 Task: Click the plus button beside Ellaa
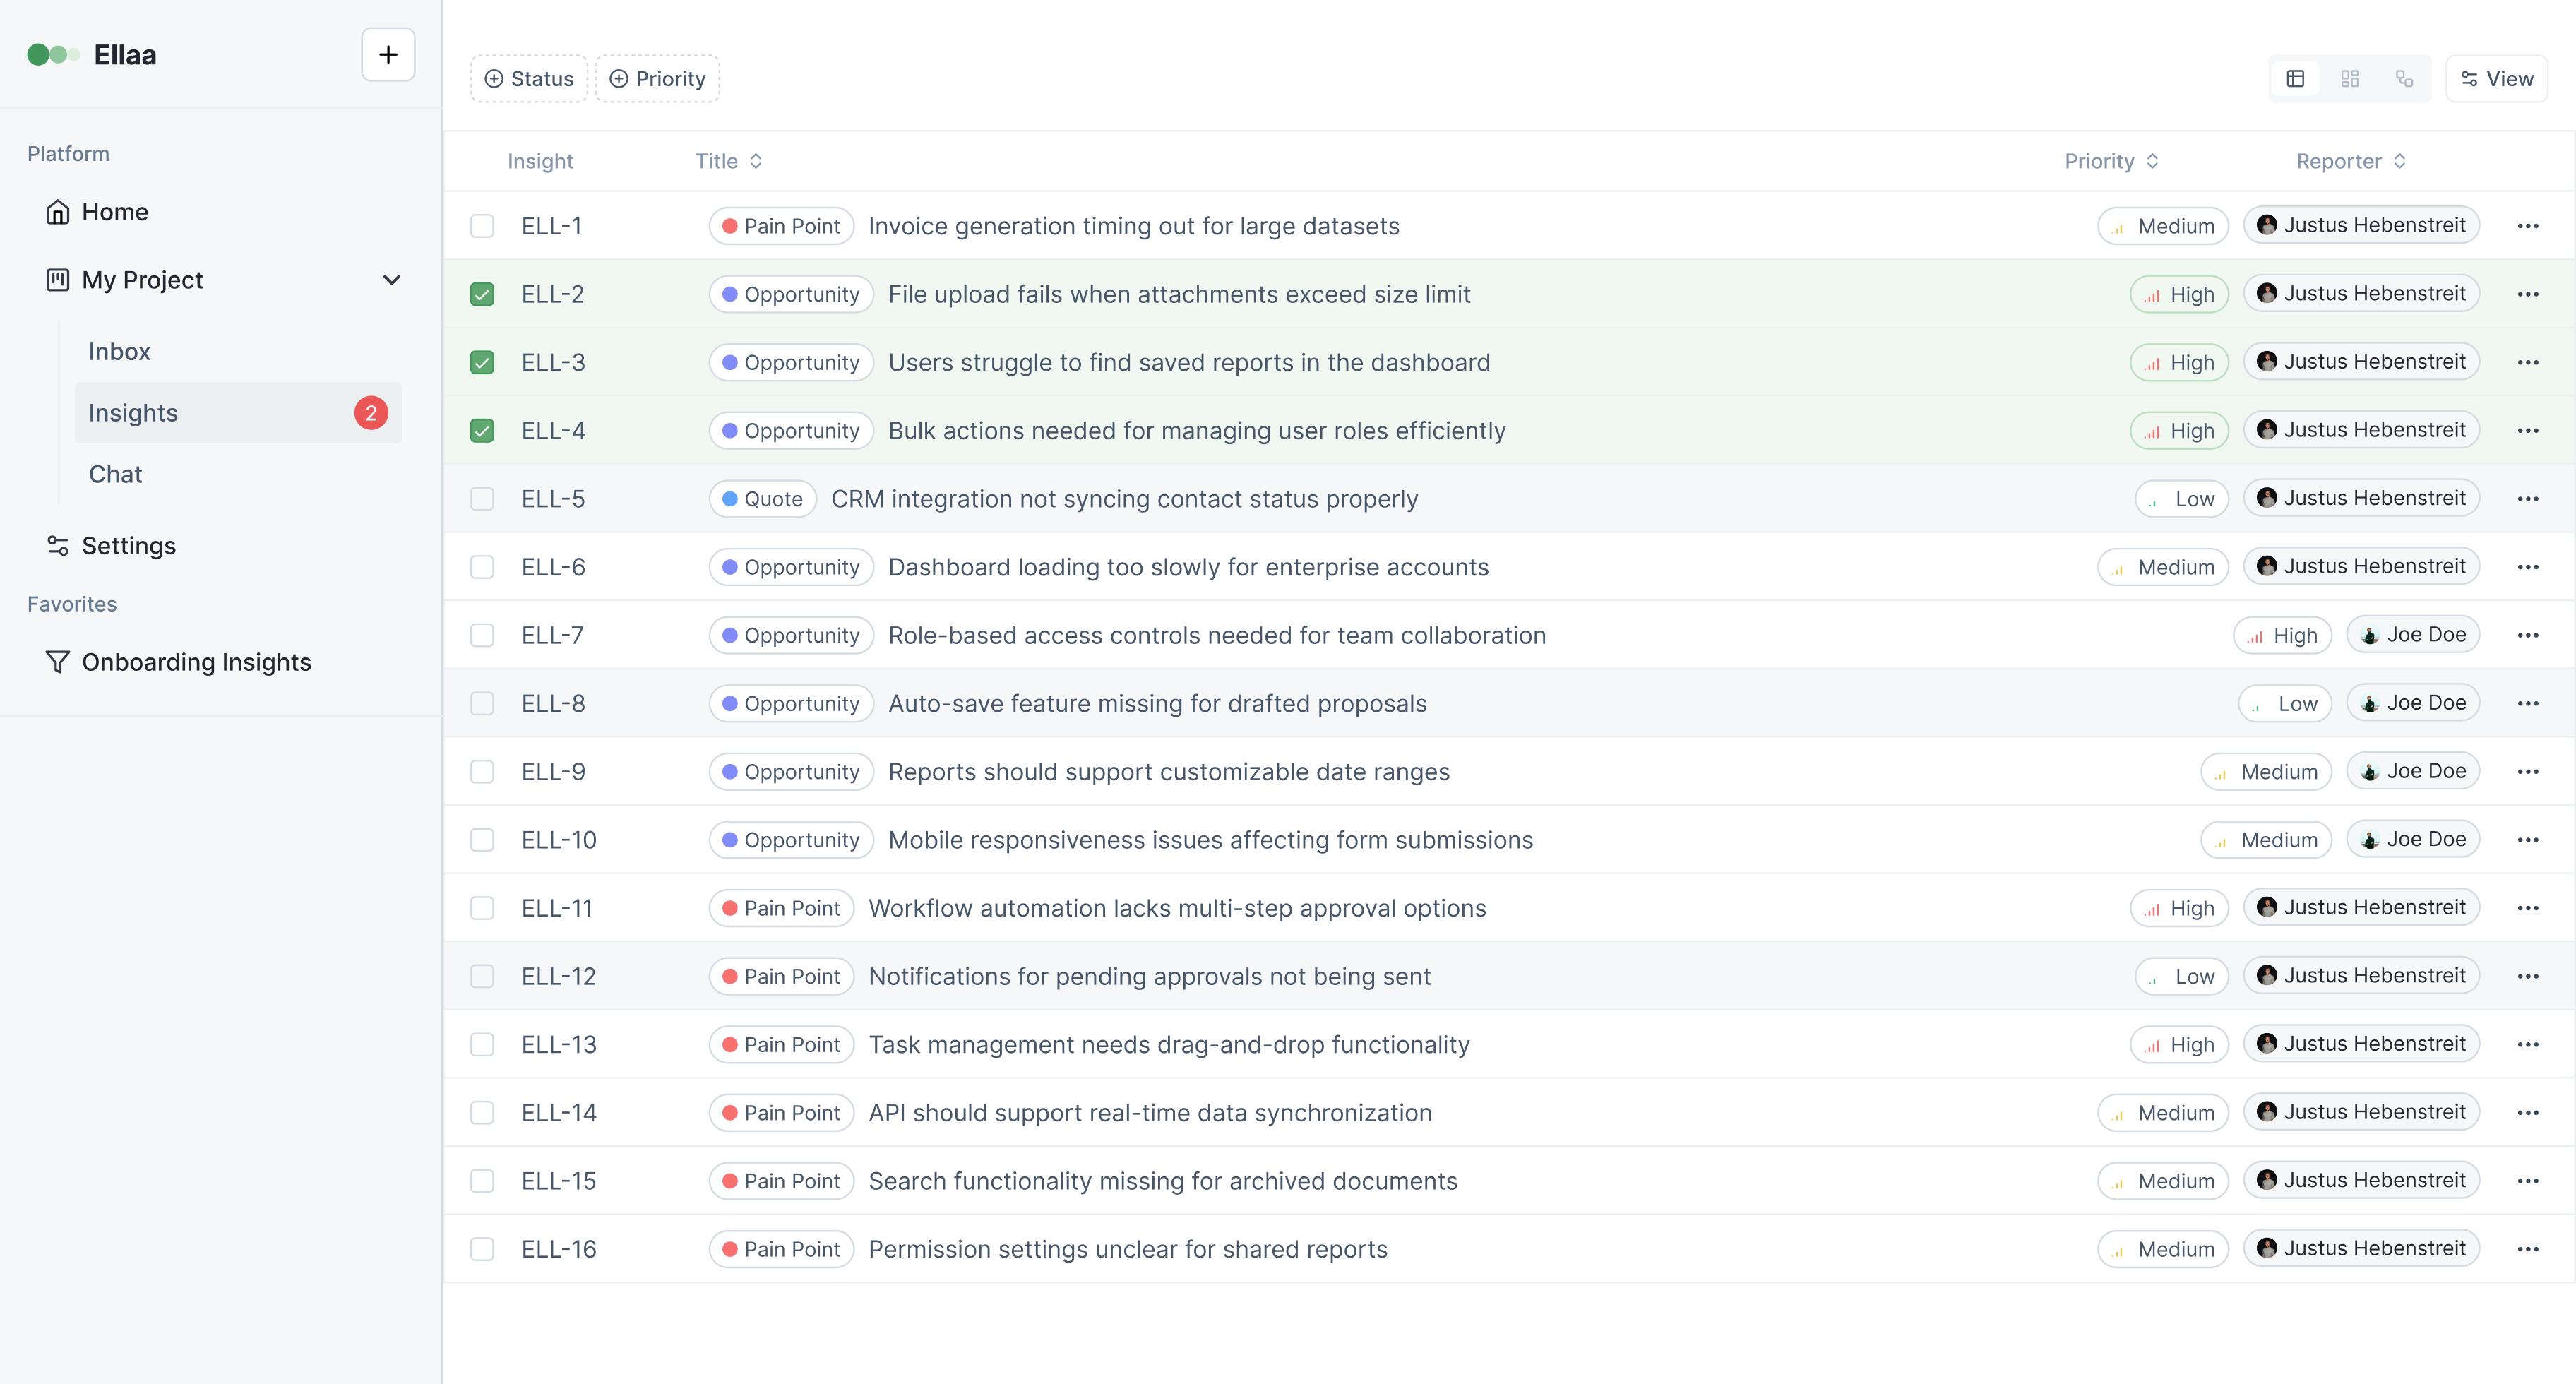pos(388,55)
